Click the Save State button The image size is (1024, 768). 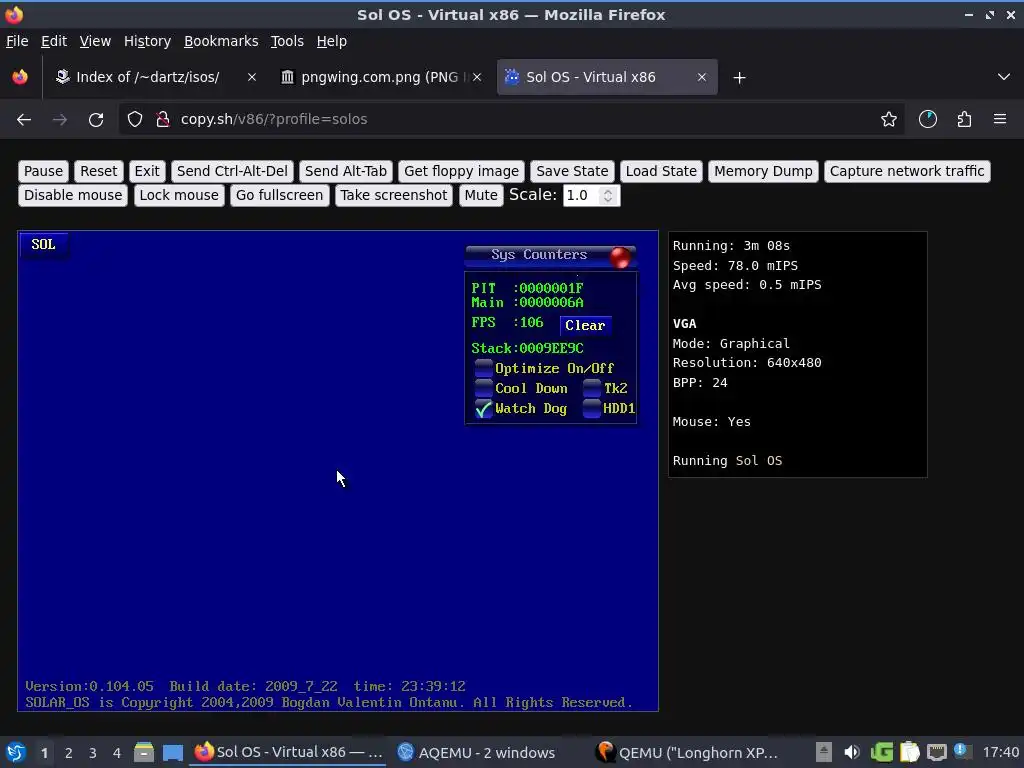572,171
